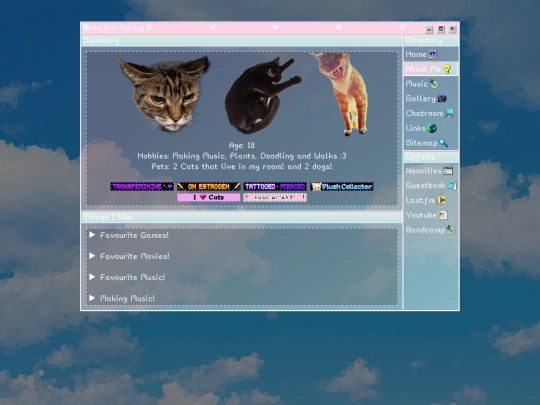Image resolution: width=540 pixels, height=405 pixels.
Task: Click the I heart Cats badge
Action: pos(209,197)
